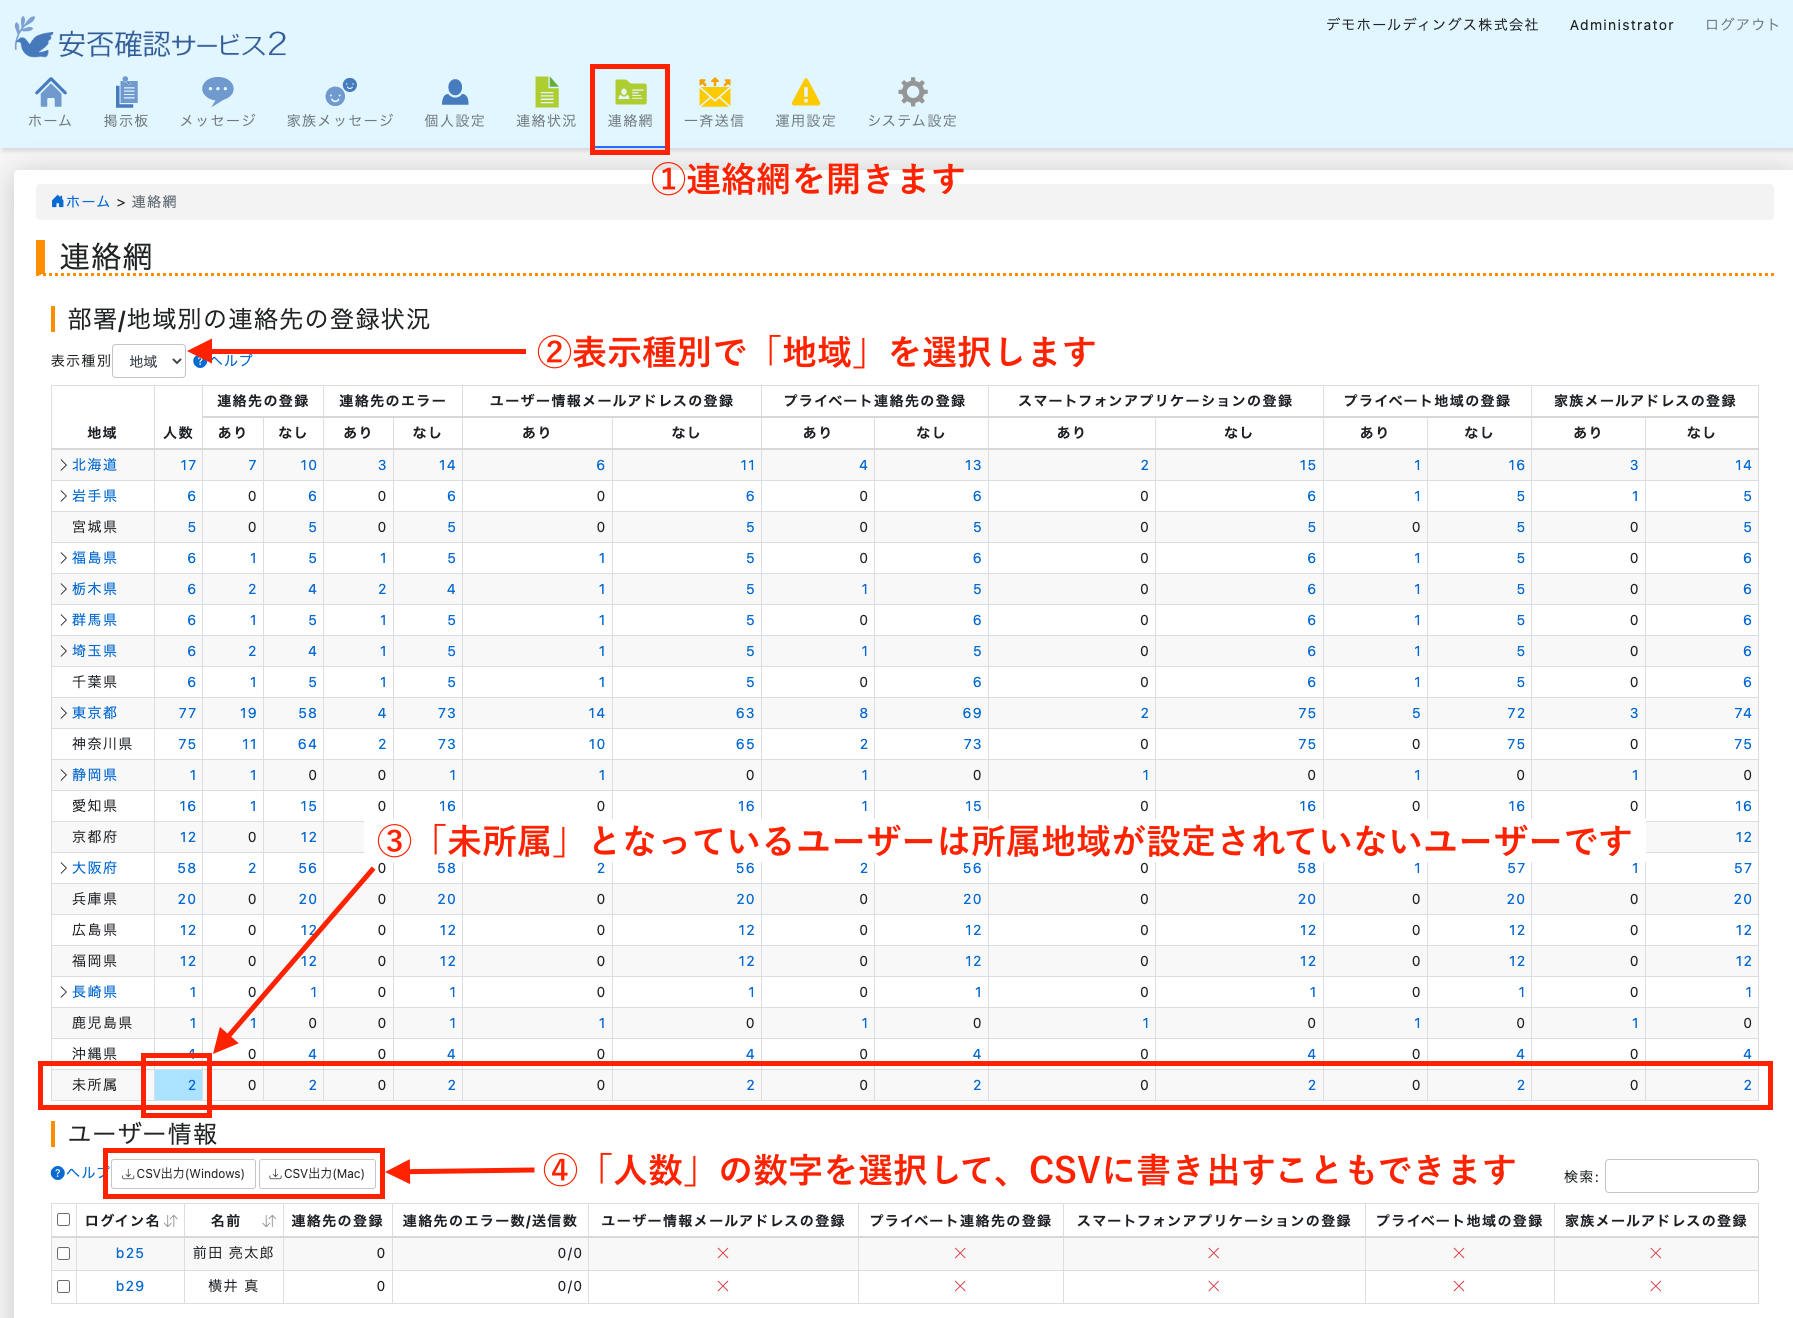This screenshot has width=1793, height=1318.
Task: Open the 個人設定 person icon
Action: 454,93
